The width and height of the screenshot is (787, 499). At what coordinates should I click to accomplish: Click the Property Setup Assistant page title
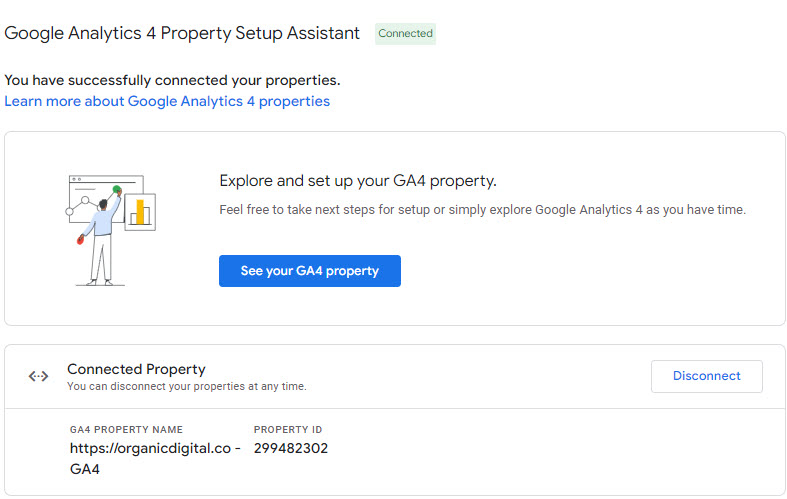182,33
